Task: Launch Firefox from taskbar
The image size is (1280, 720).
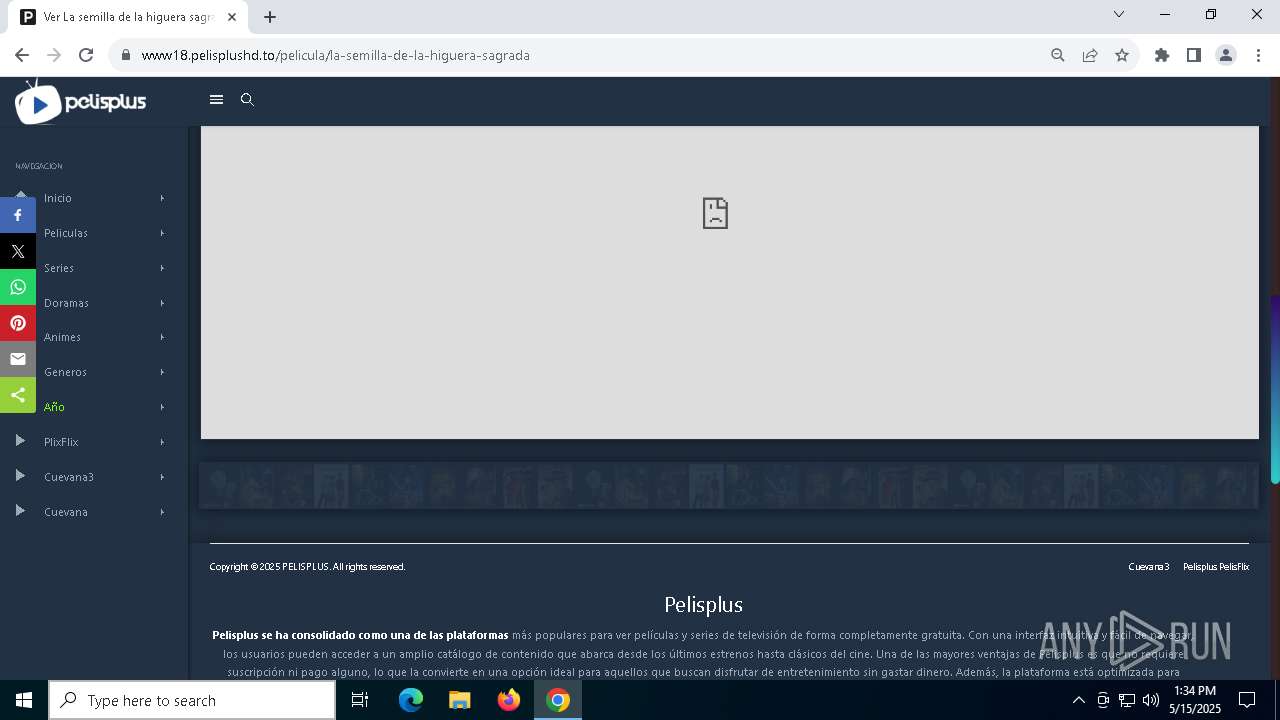Action: tap(509, 700)
